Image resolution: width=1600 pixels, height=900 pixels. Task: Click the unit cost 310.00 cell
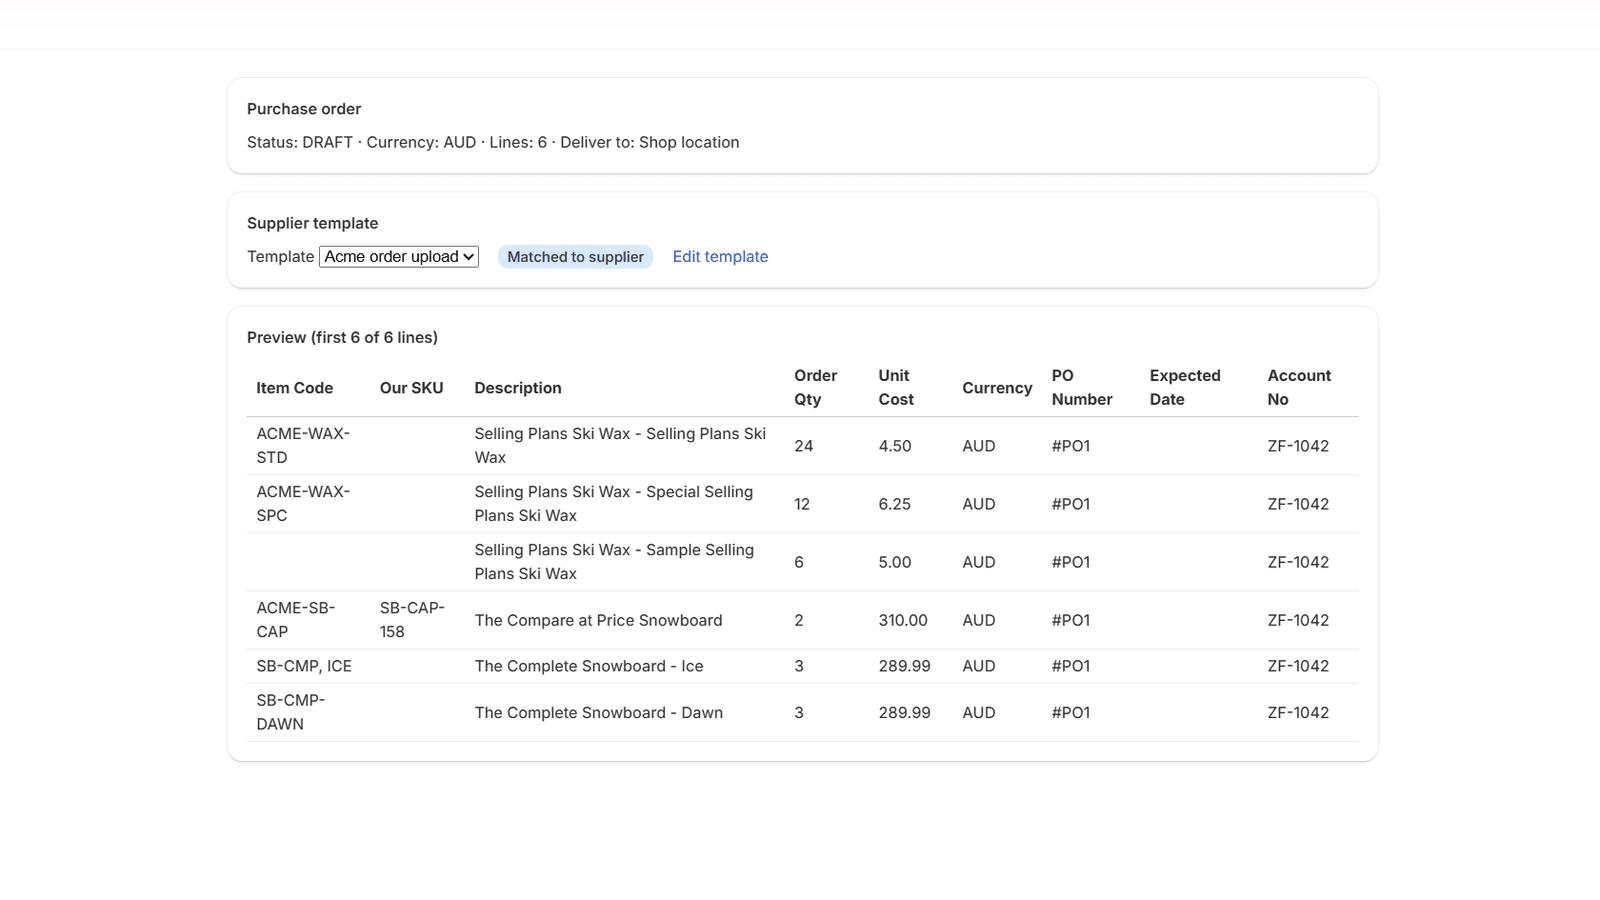coord(903,620)
